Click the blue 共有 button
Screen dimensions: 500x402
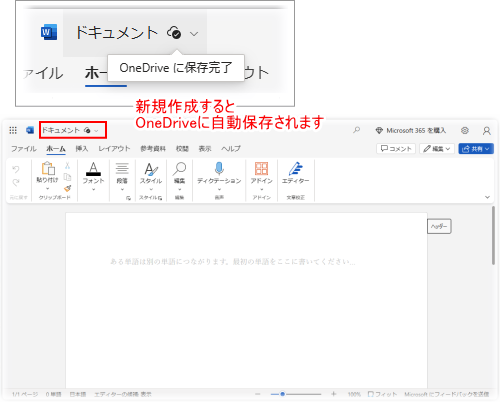(476, 149)
